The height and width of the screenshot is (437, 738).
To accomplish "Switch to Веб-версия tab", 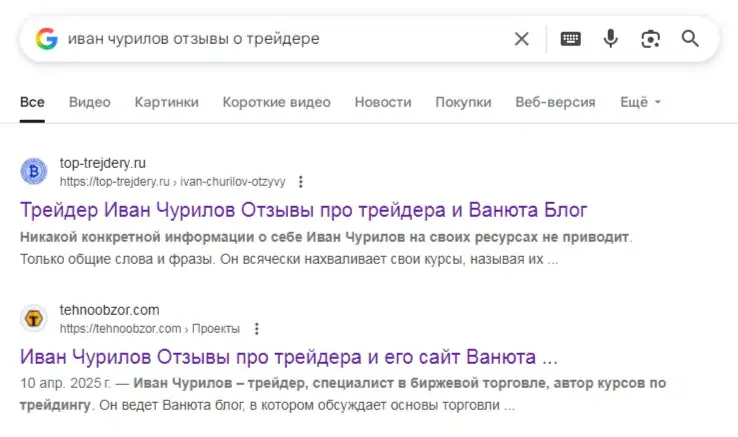I will 555,102.
